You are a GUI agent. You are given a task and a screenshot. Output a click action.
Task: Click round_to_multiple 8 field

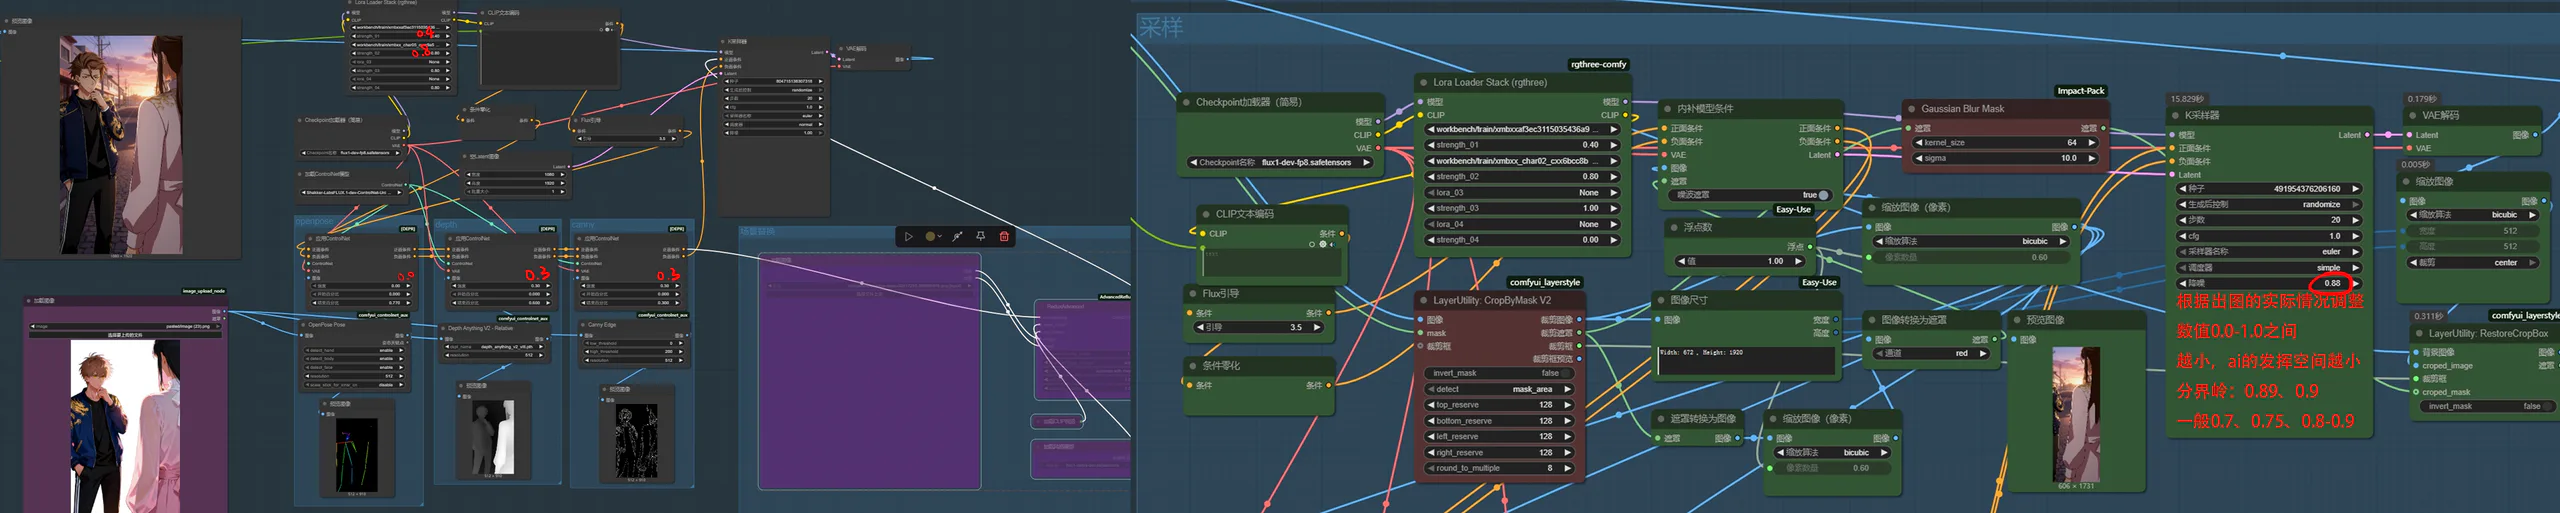[x=1497, y=468]
